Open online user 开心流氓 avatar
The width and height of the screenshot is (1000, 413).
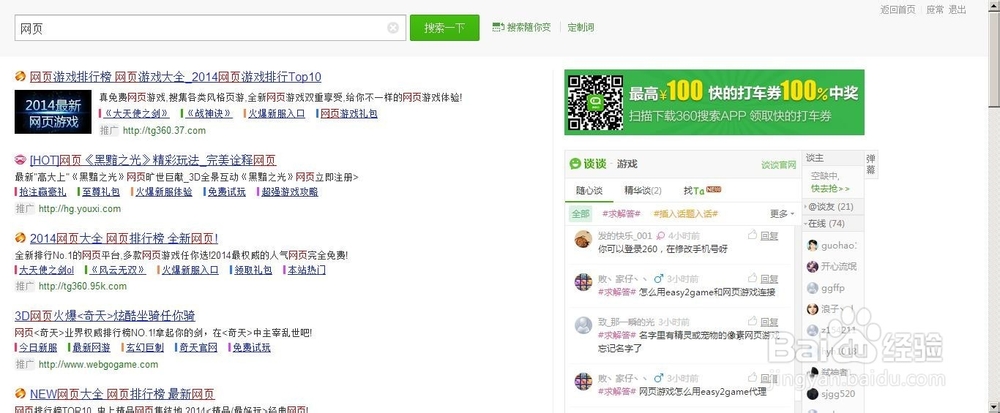pyautogui.click(x=812, y=266)
